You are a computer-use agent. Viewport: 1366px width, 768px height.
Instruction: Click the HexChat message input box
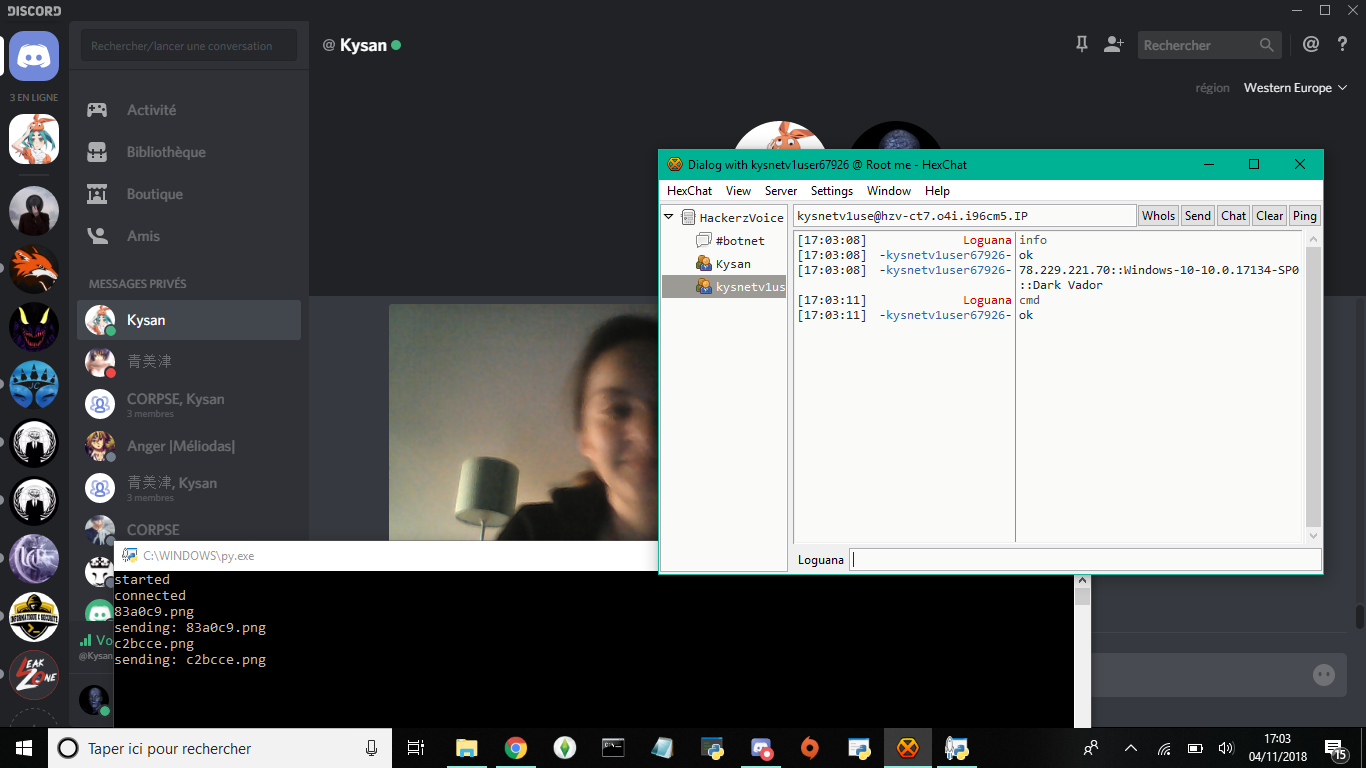pyautogui.click(x=1085, y=560)
